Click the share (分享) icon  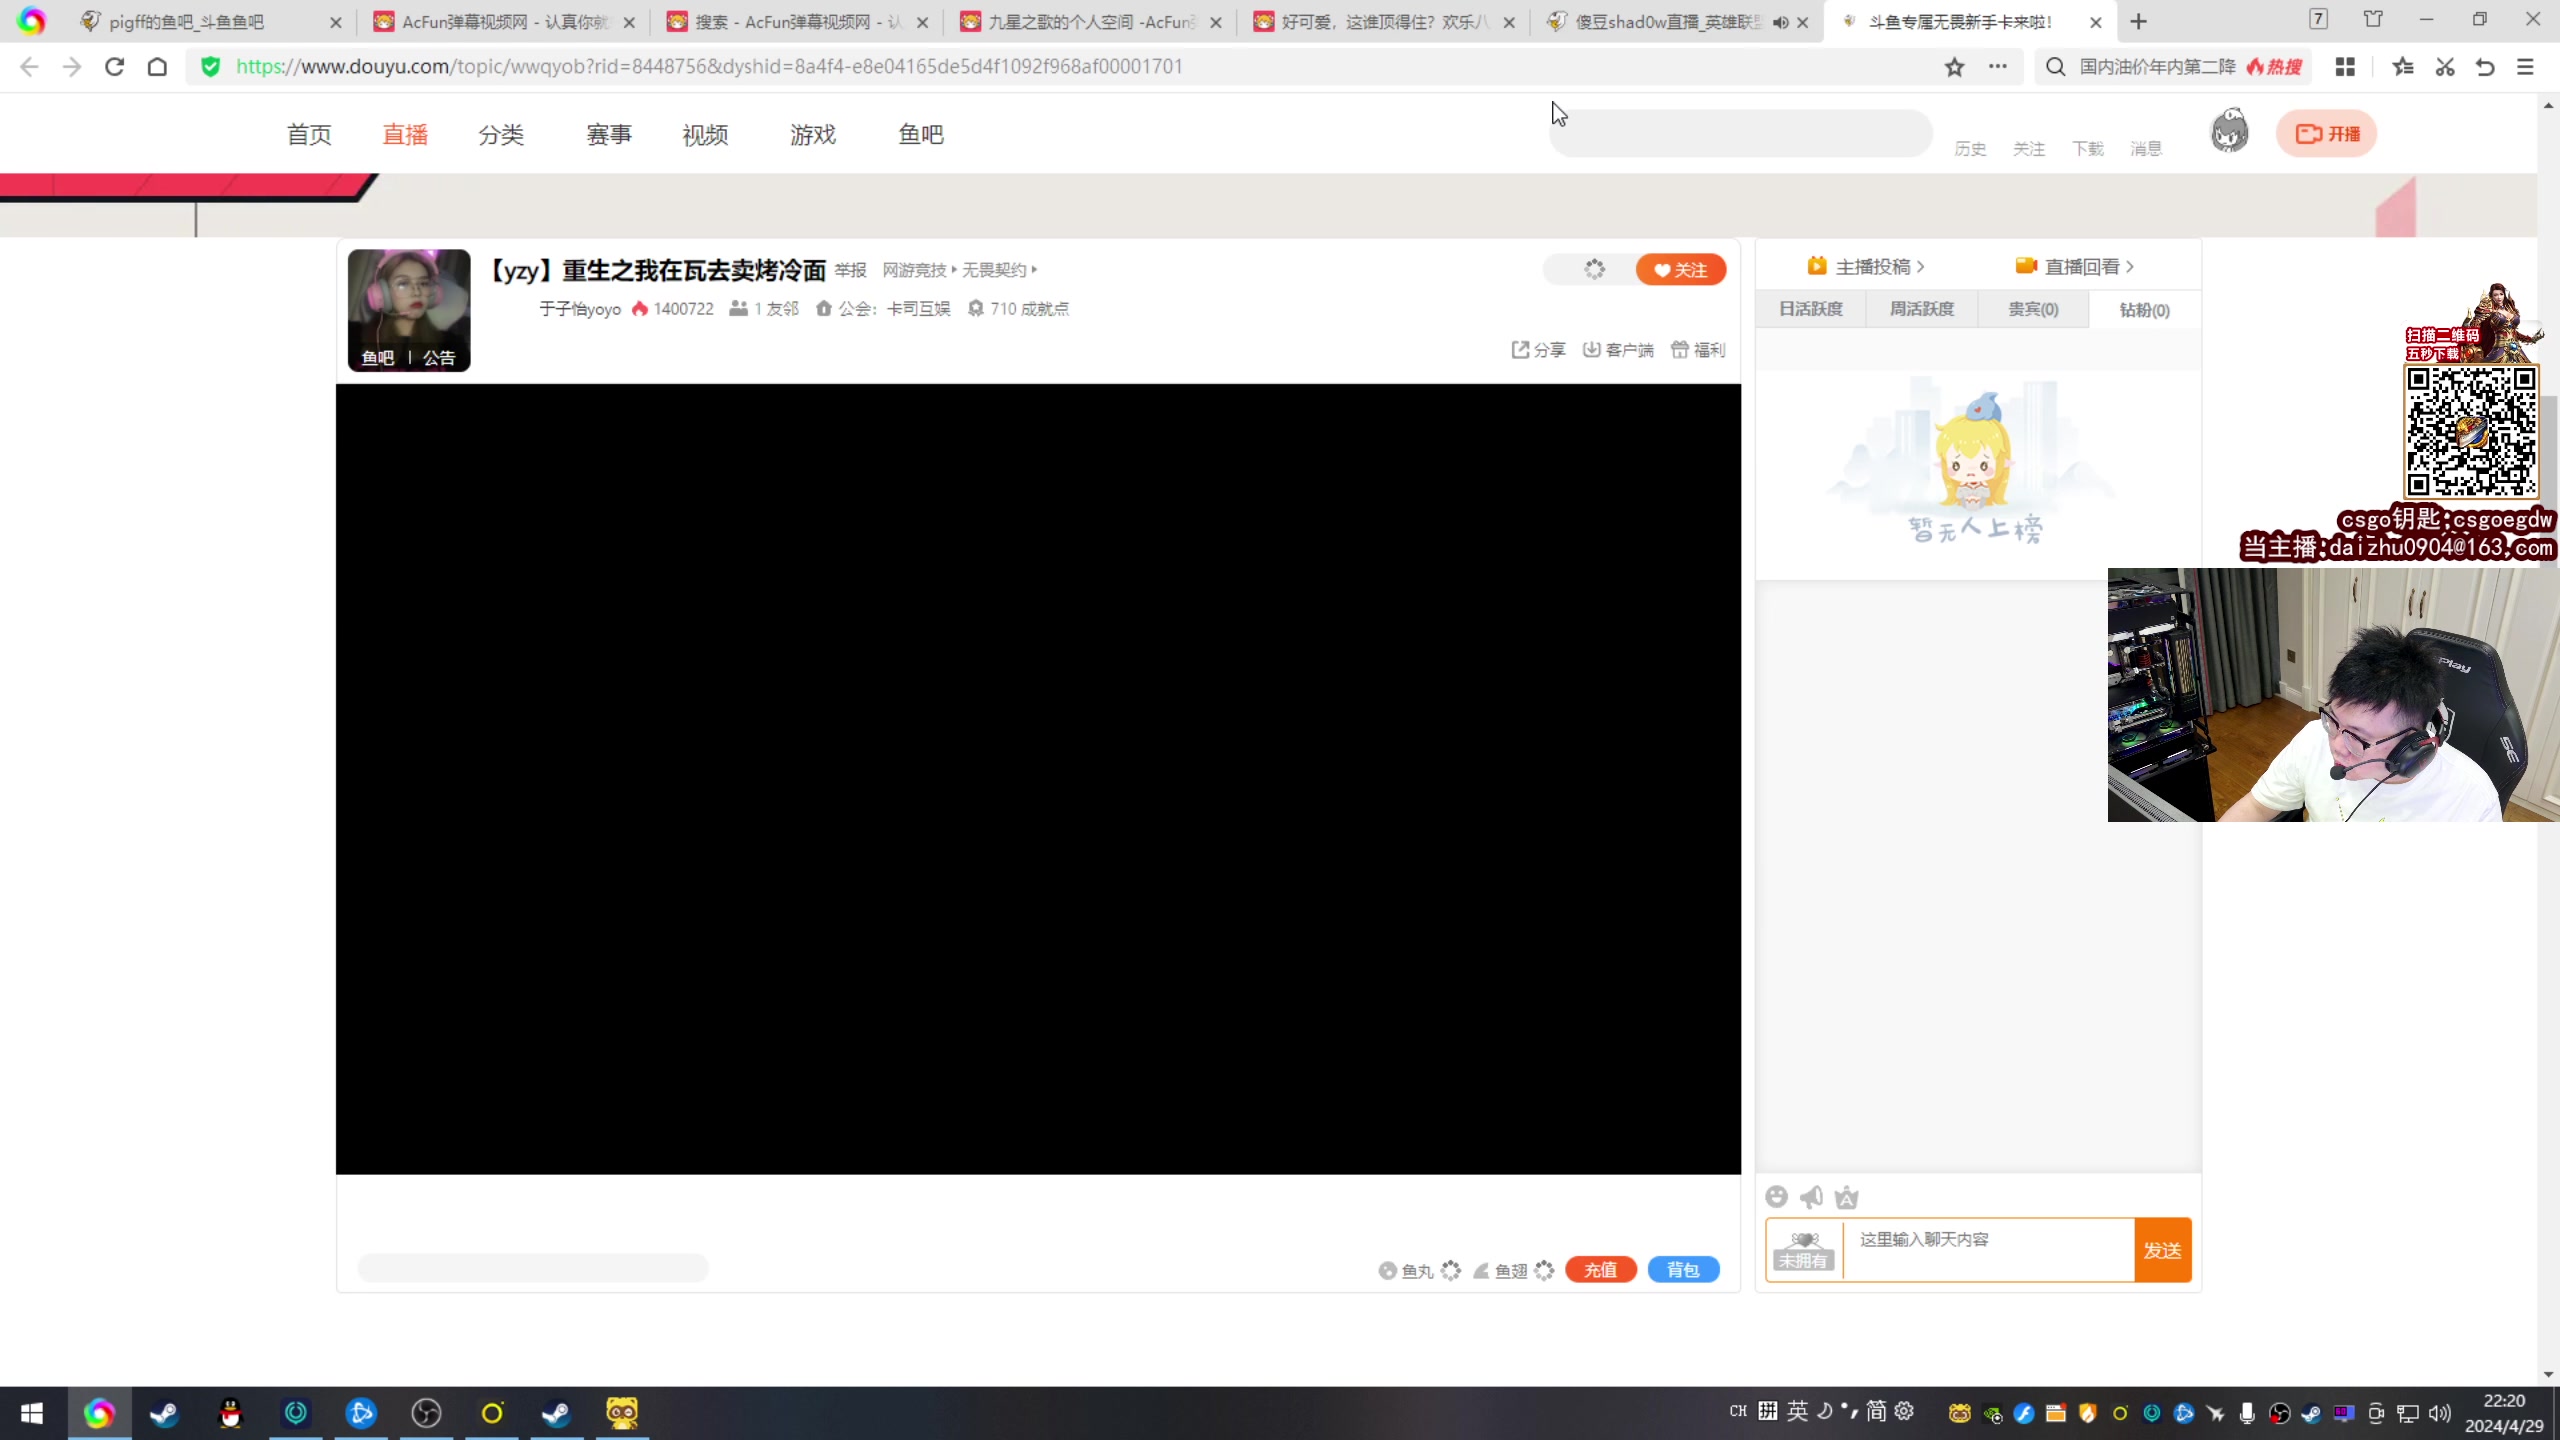pyautogui.click(x=1521, y=349)
